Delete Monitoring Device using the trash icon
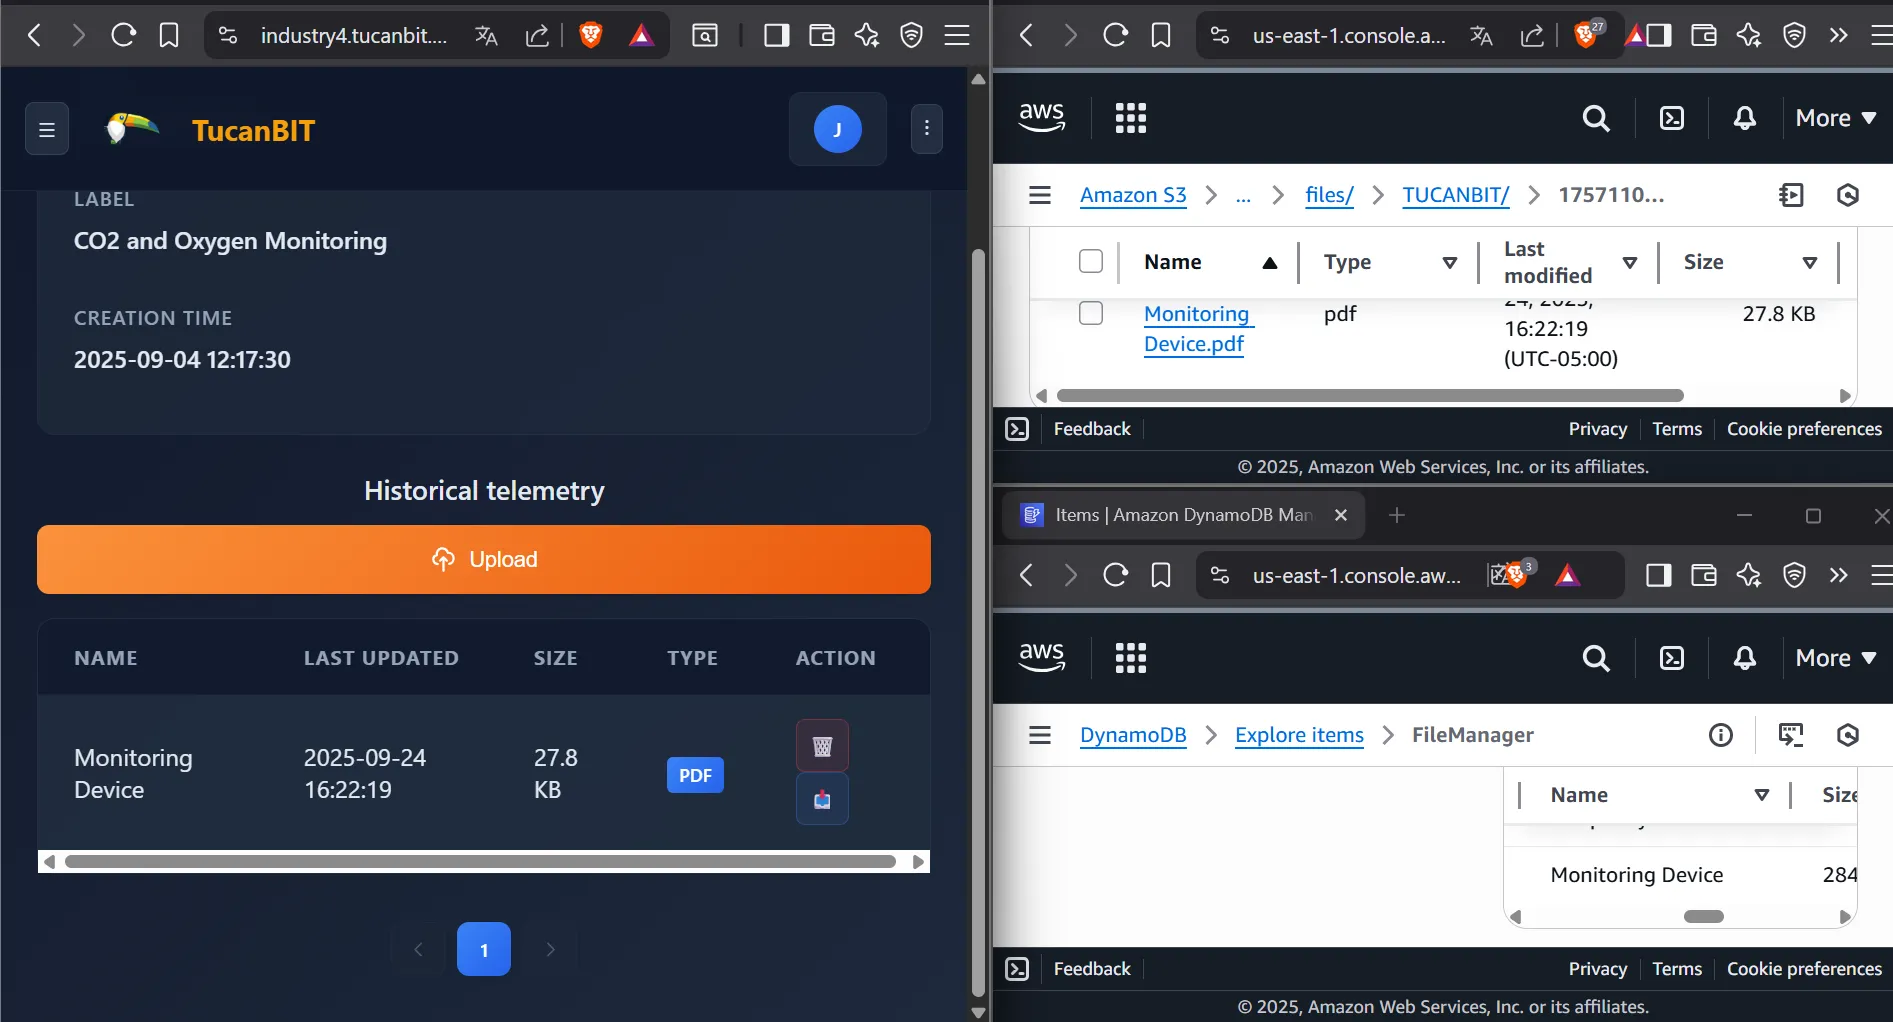This screenshot has height=1022, width=1893. coord(822,745)
